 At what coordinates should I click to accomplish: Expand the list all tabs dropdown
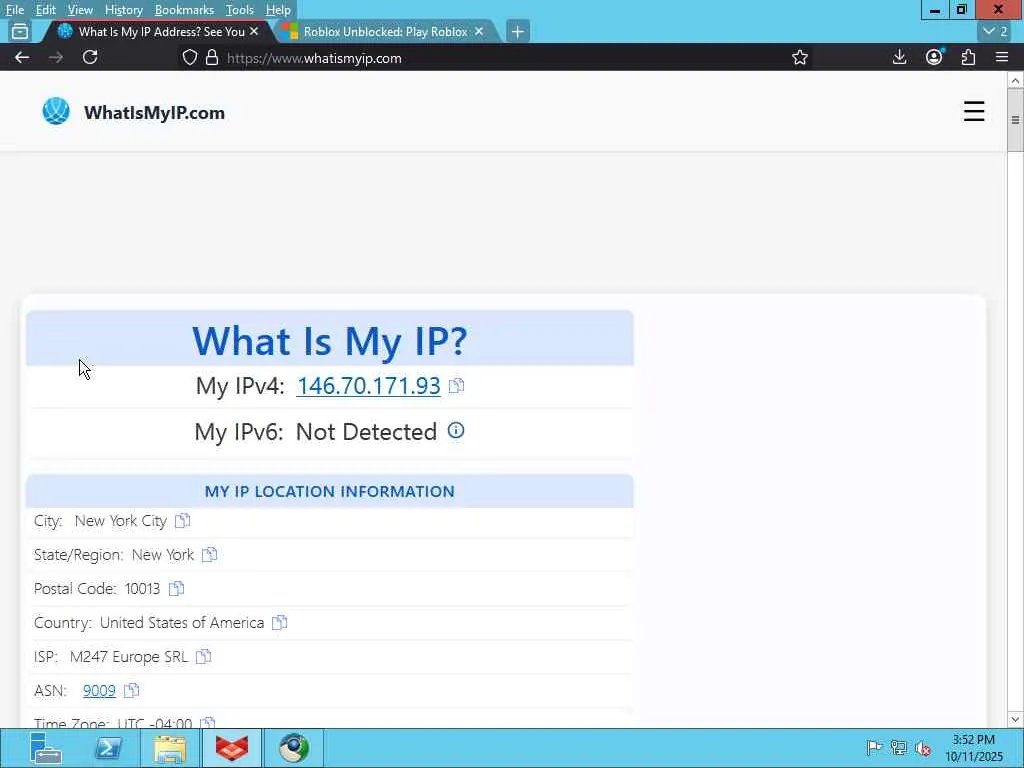tap(995, 31)
